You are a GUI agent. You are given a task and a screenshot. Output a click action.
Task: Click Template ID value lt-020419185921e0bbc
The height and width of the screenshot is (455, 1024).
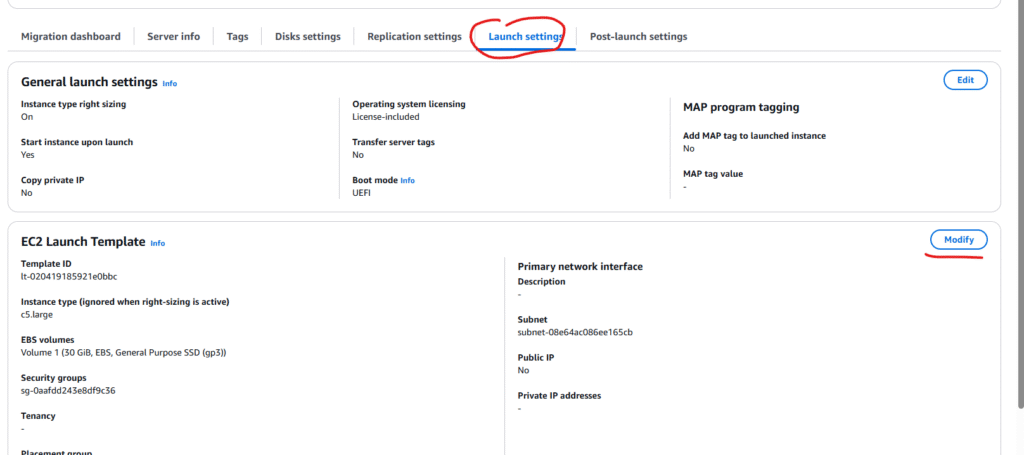tap(69, 276)
